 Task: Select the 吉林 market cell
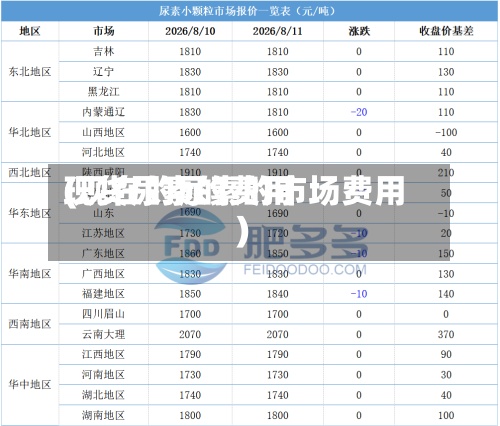click(104, 51)
